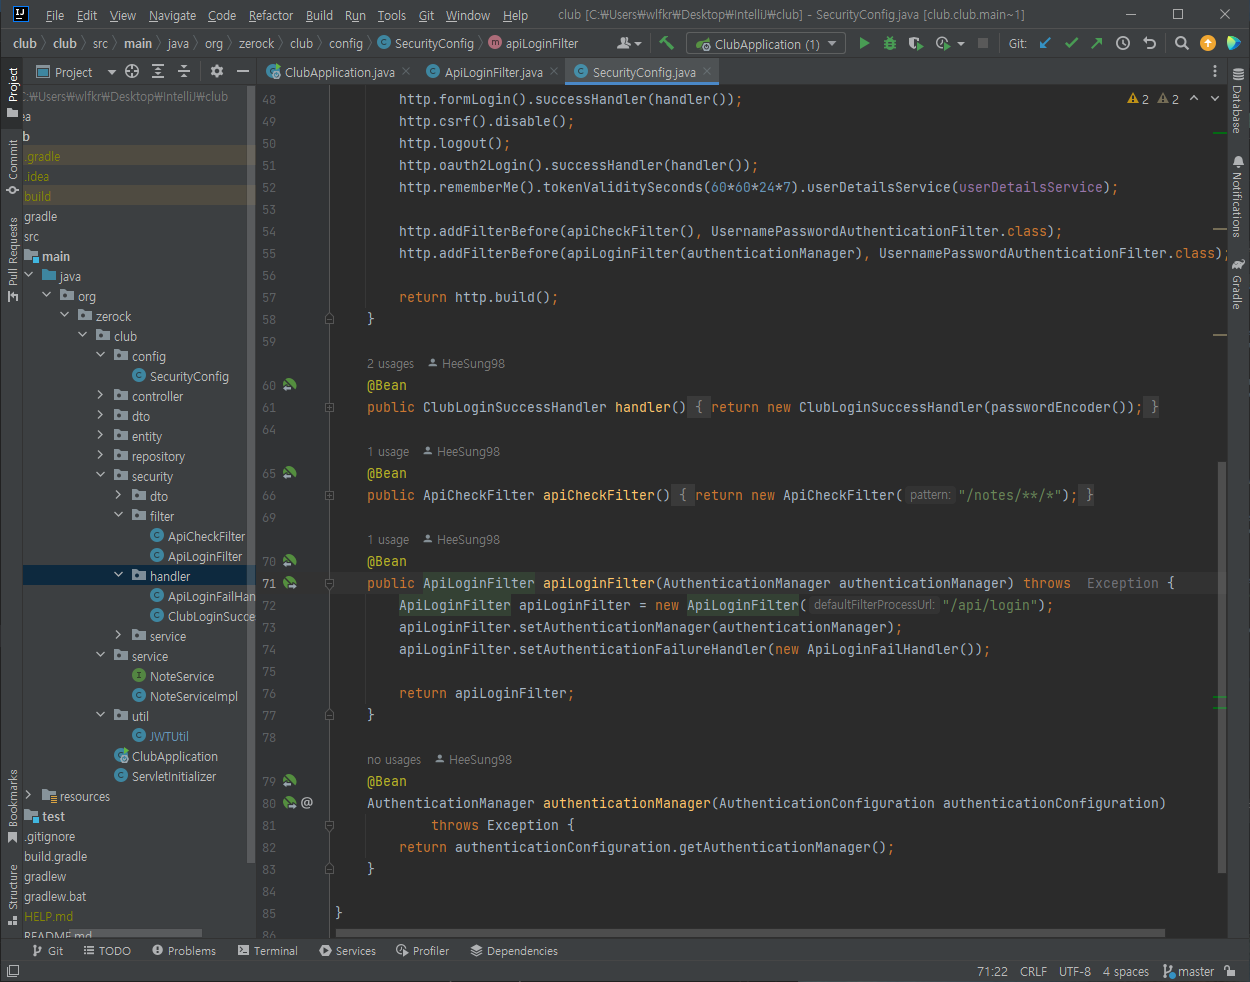
Task: Run ClubApplication with coverage
Action: [x=915, y=43]
